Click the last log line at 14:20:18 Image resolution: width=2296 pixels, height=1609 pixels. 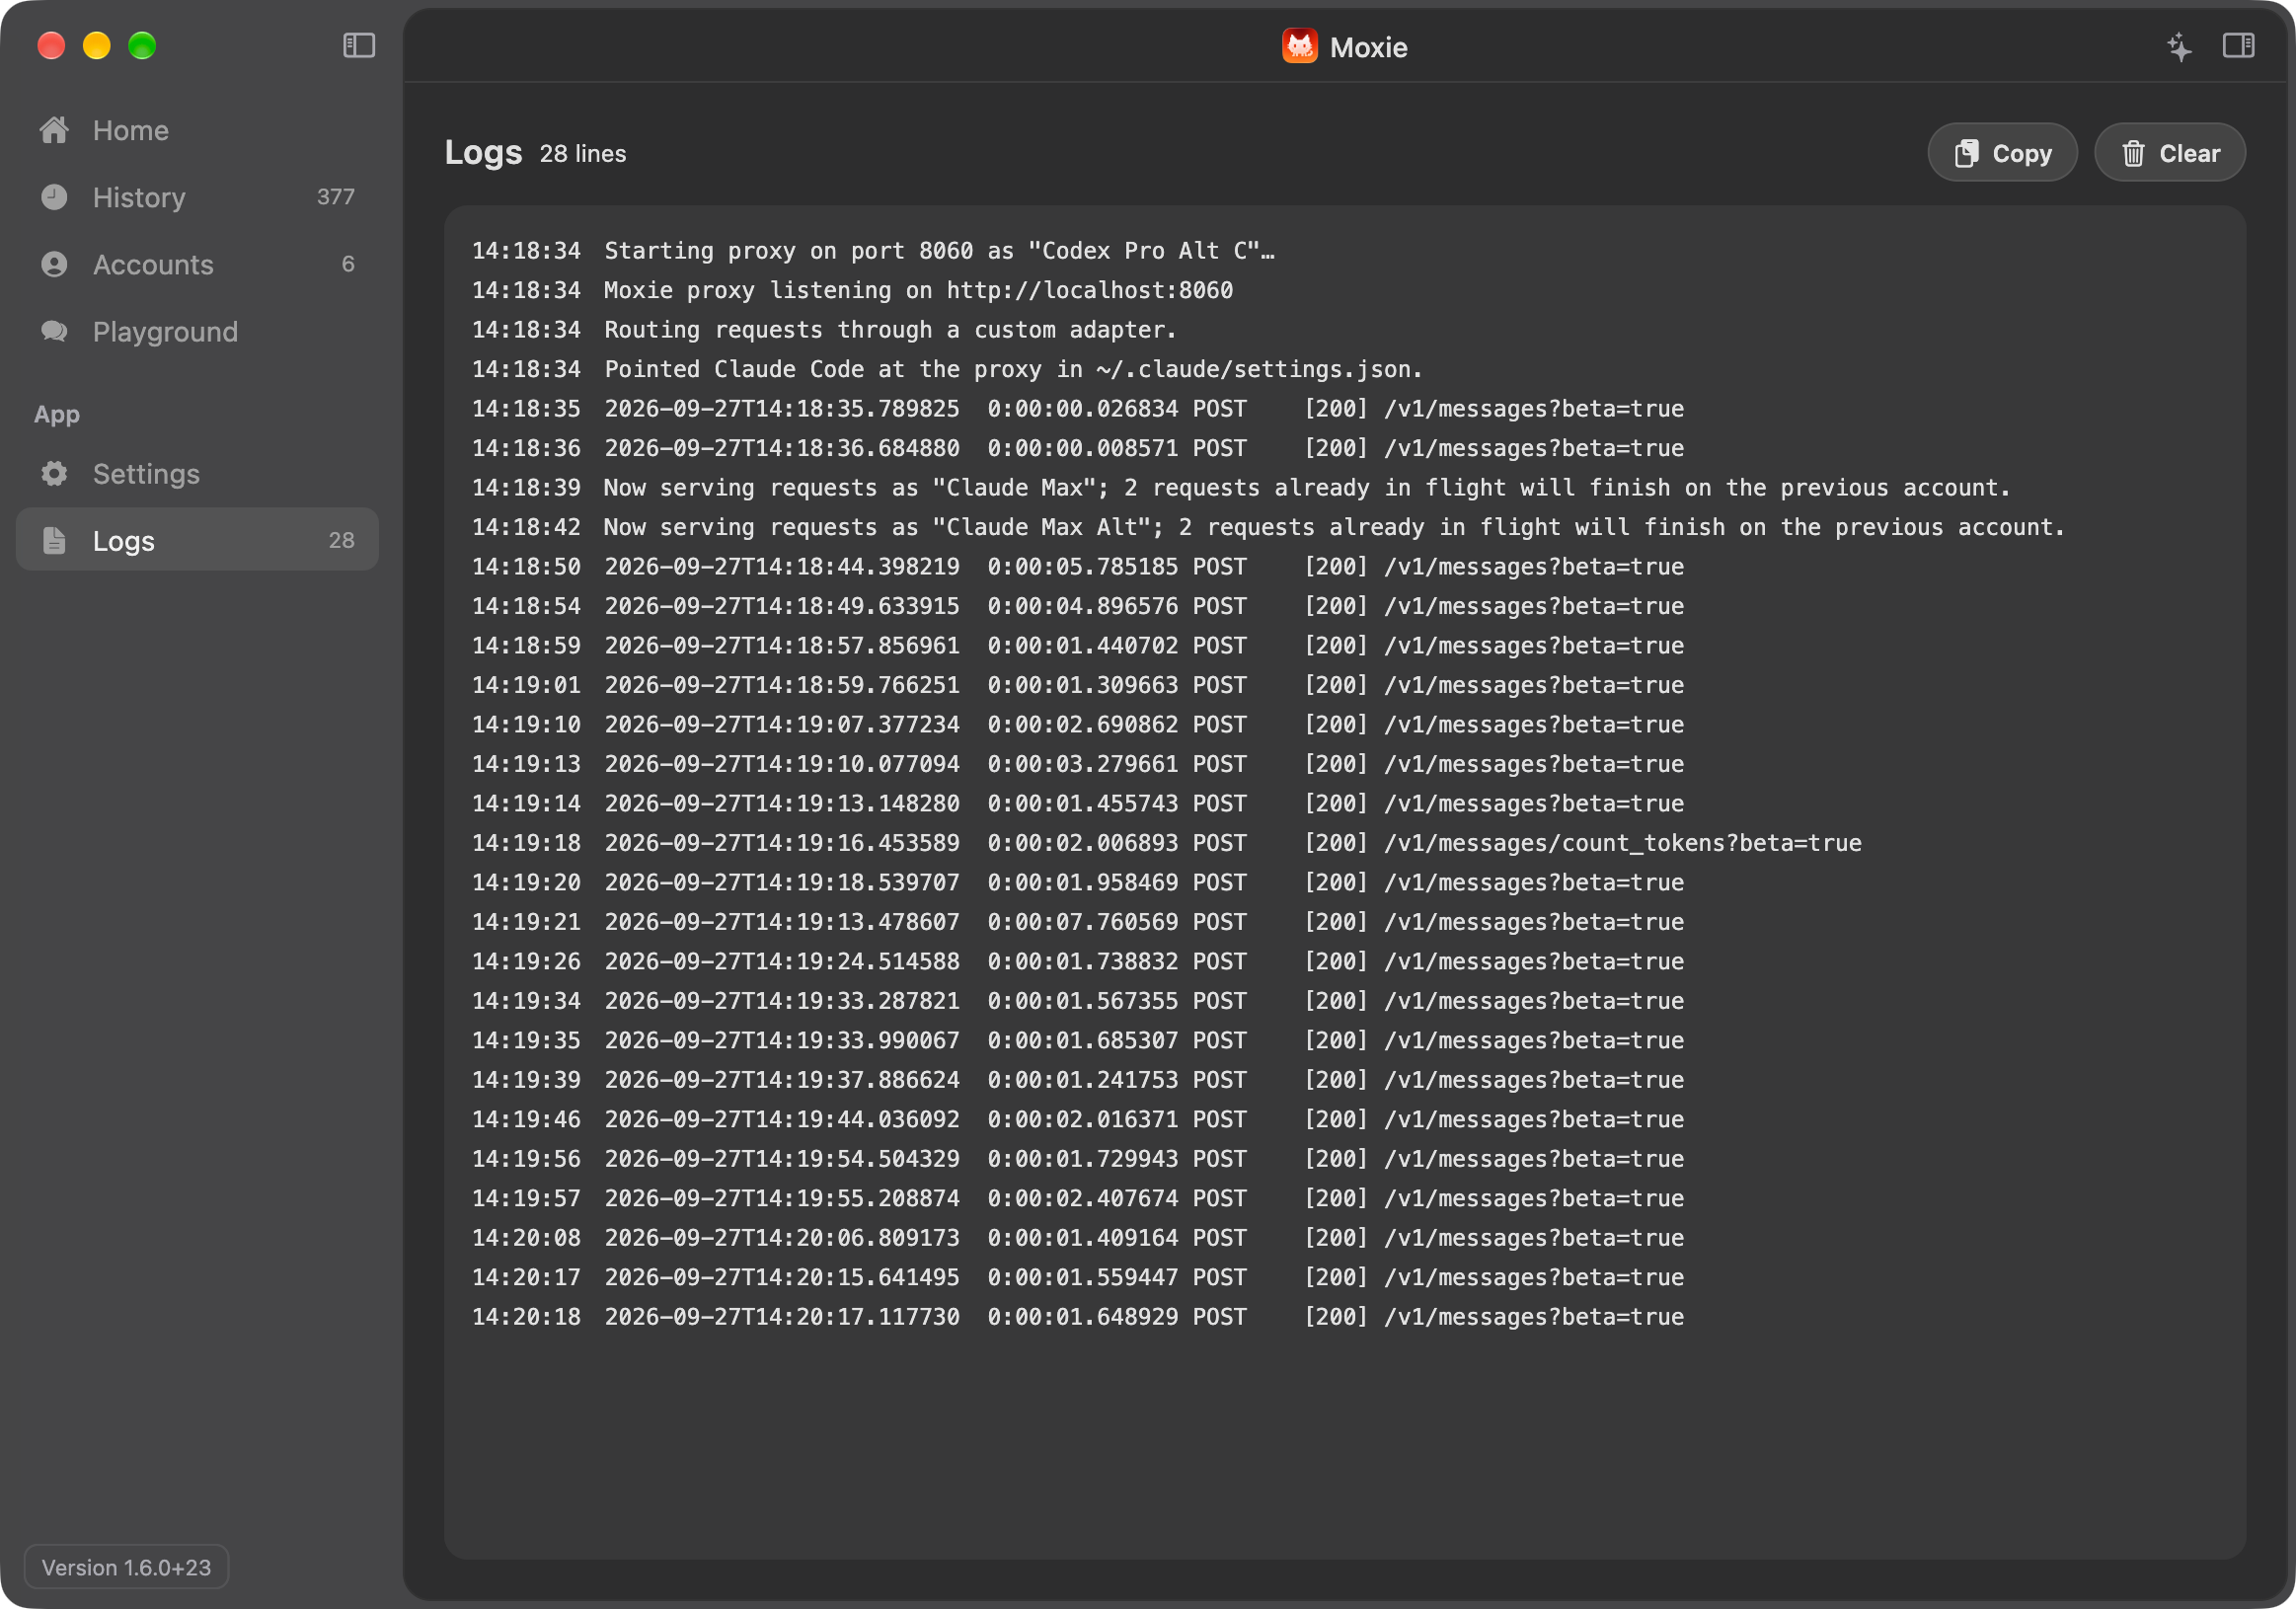pyautogui.click(x=1077, y=1317)
